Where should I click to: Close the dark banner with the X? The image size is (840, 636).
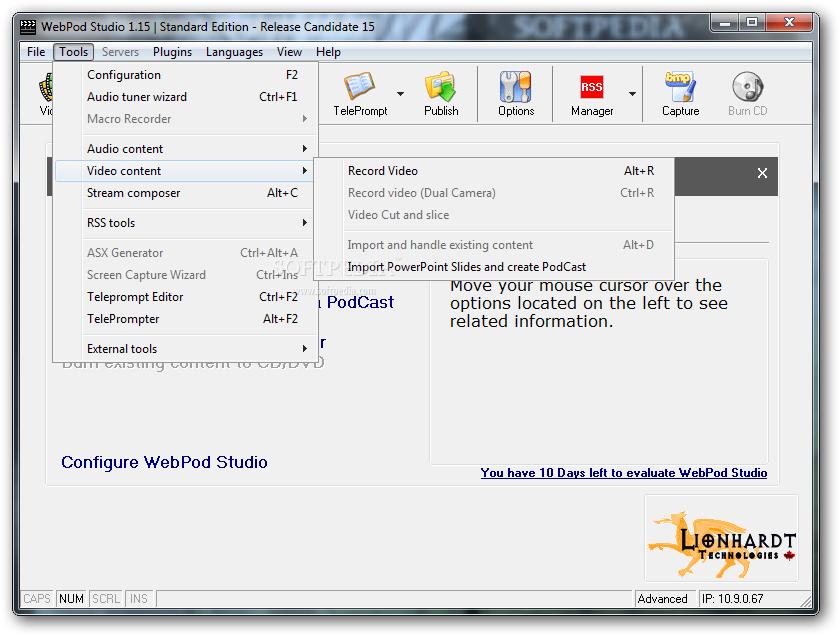click(762, 173)
